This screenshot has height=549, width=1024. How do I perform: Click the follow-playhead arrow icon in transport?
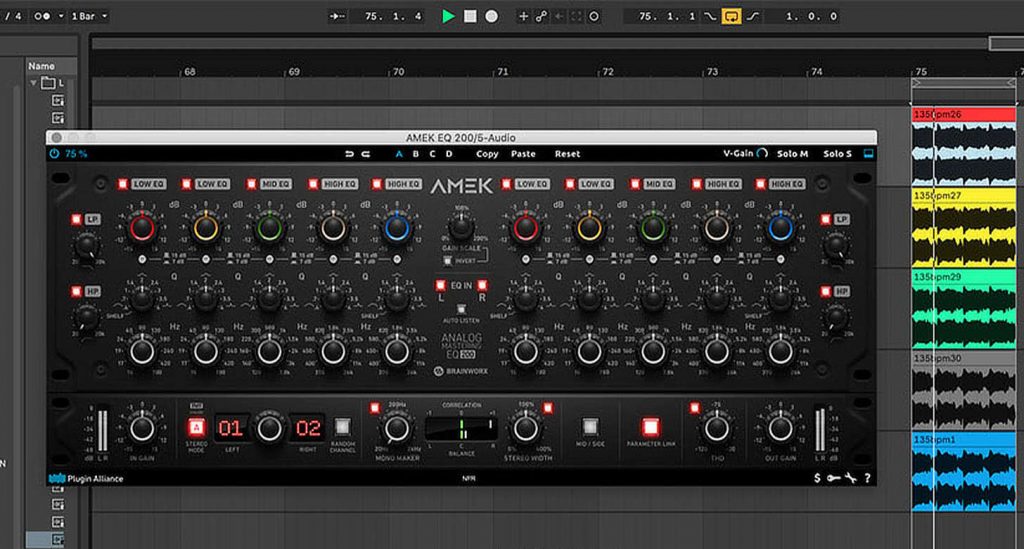[337, 16]
